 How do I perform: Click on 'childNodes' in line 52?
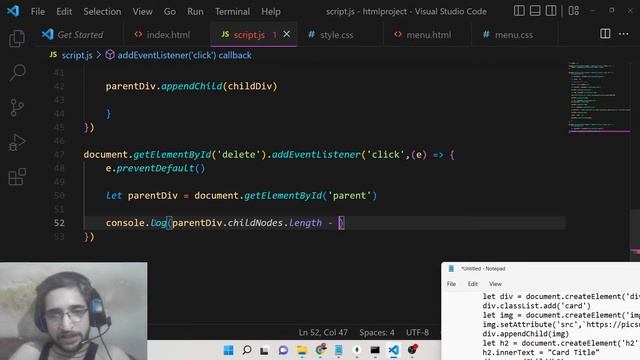pyautogui.click(x=255, y=223)
